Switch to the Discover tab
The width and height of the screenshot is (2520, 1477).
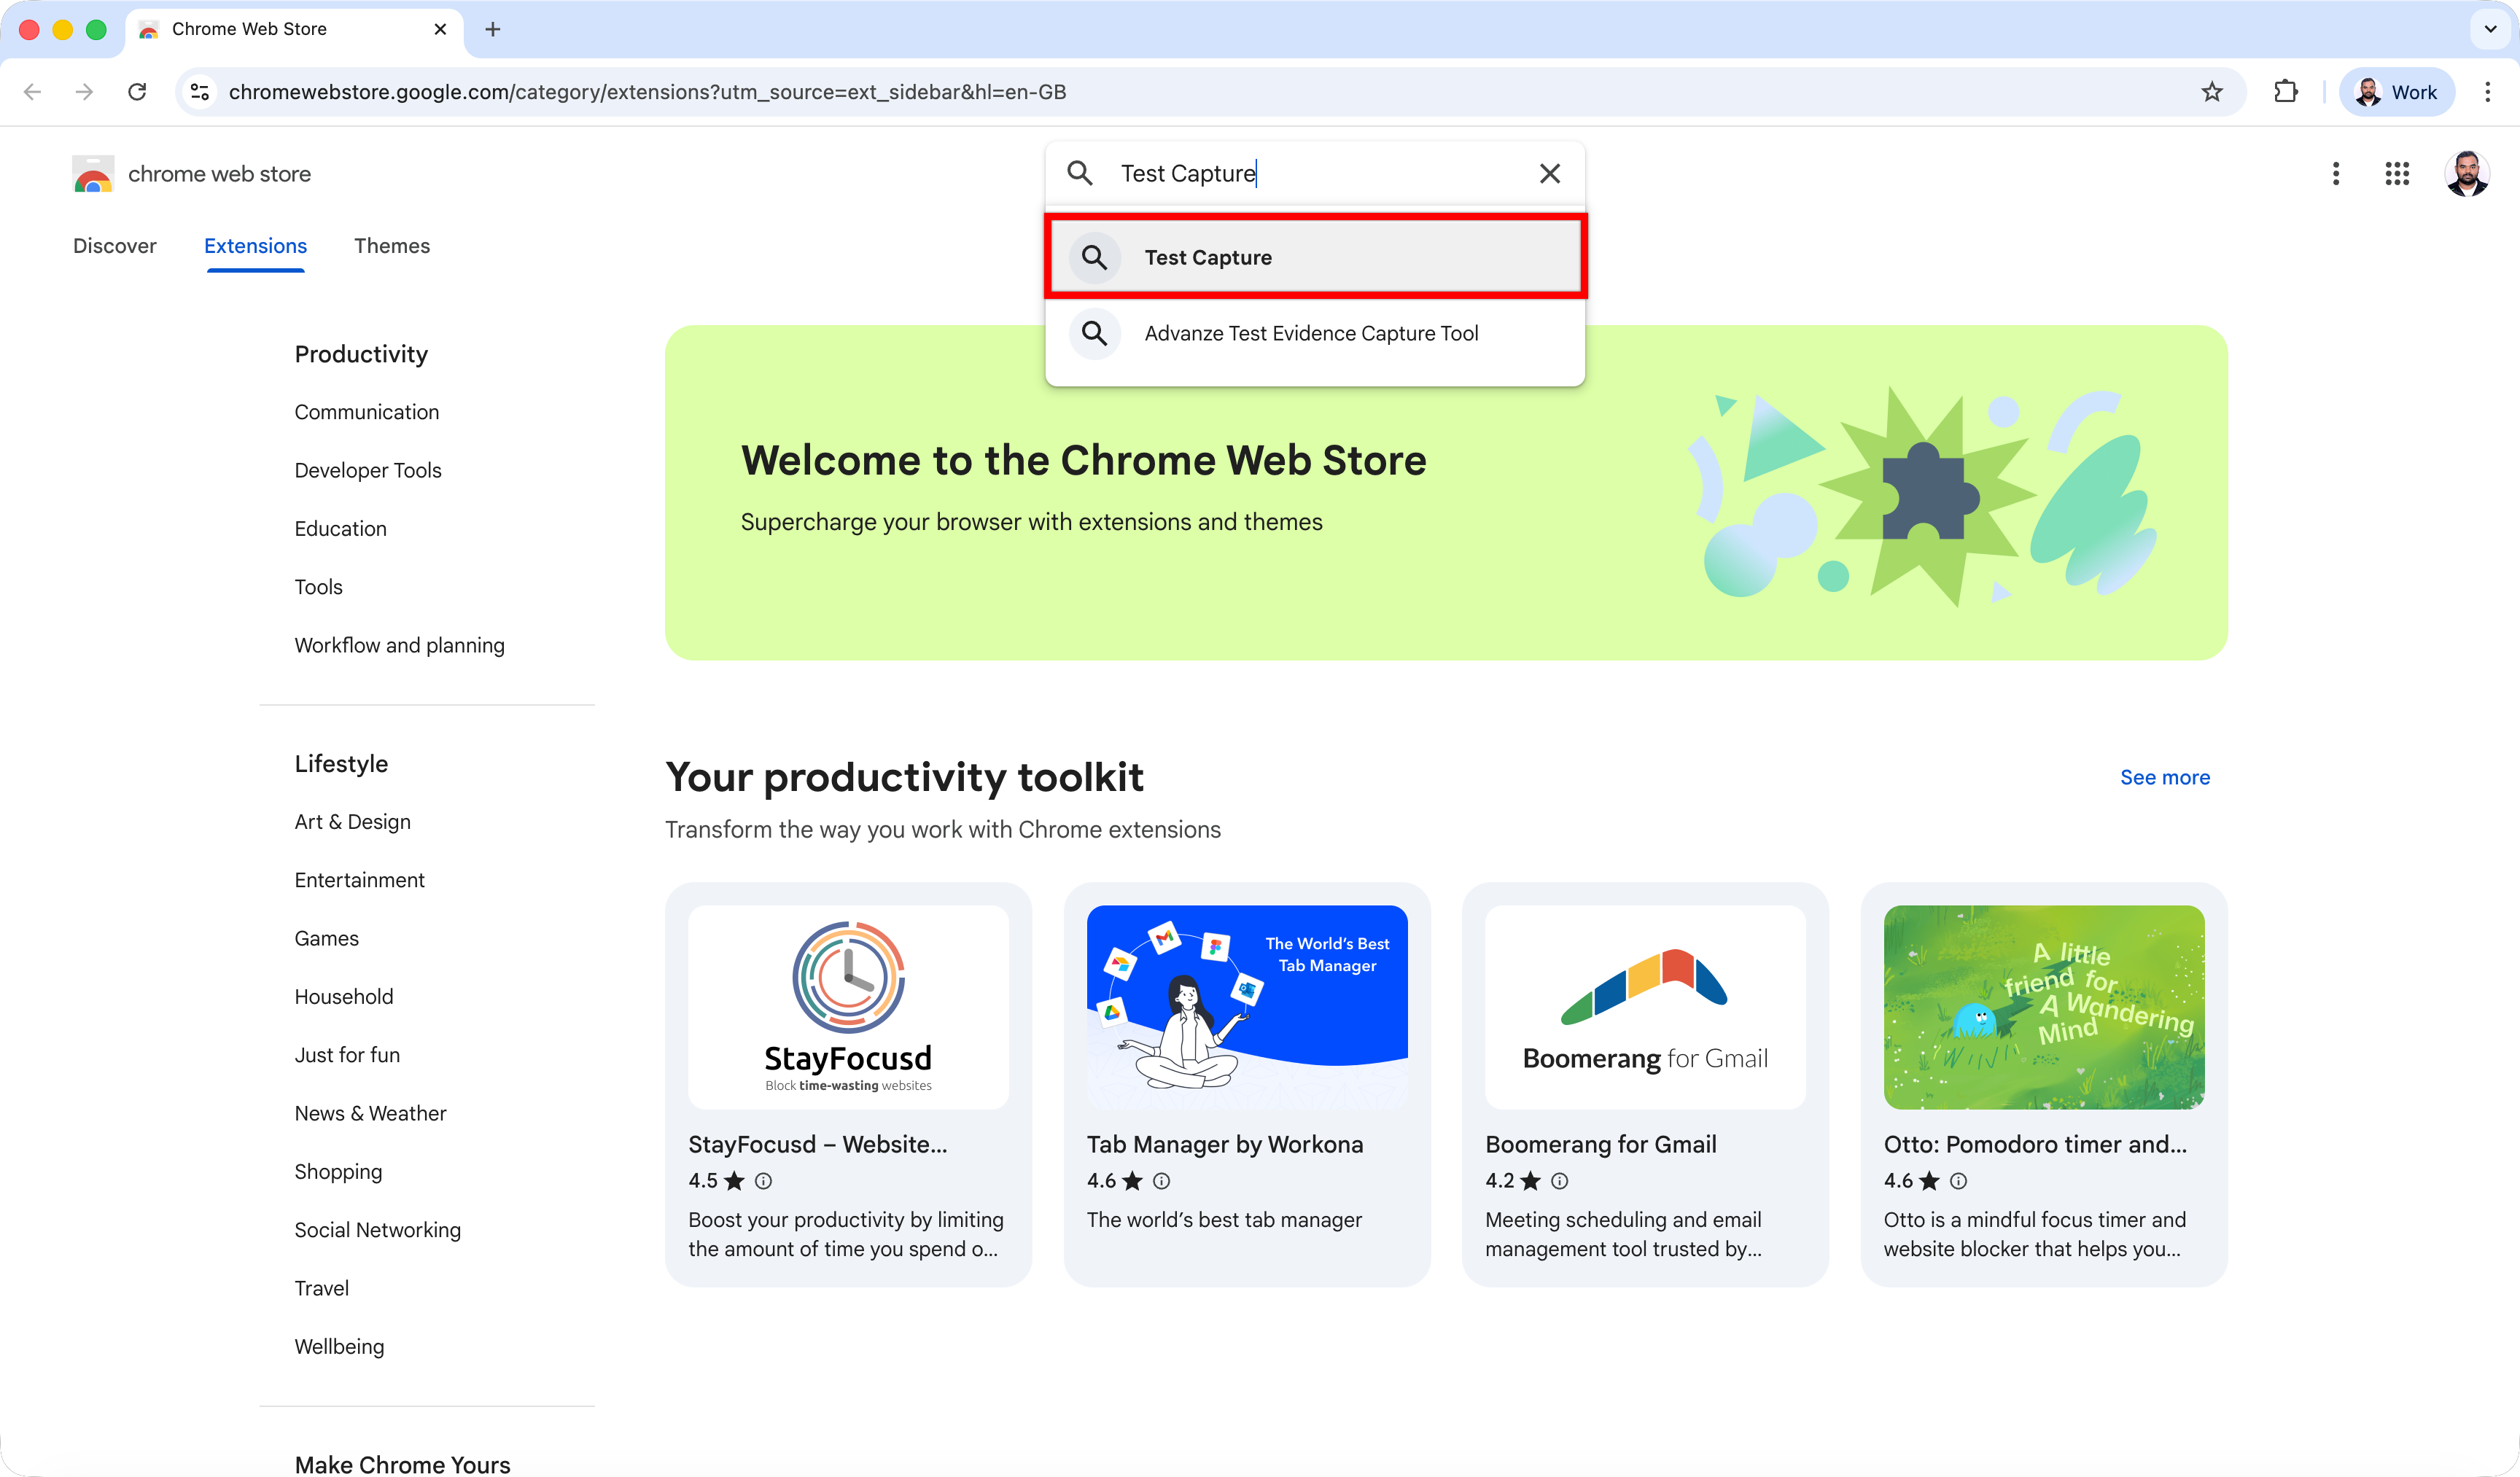coord(114,246)
